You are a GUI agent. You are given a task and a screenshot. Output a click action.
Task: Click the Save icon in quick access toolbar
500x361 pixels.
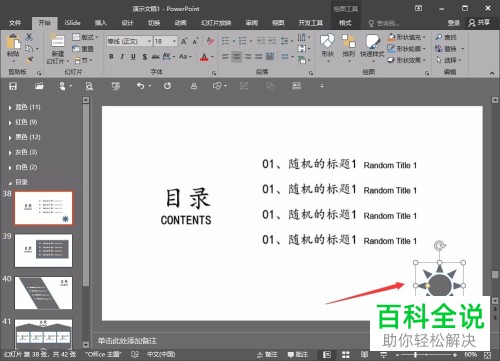pos(13,86)
